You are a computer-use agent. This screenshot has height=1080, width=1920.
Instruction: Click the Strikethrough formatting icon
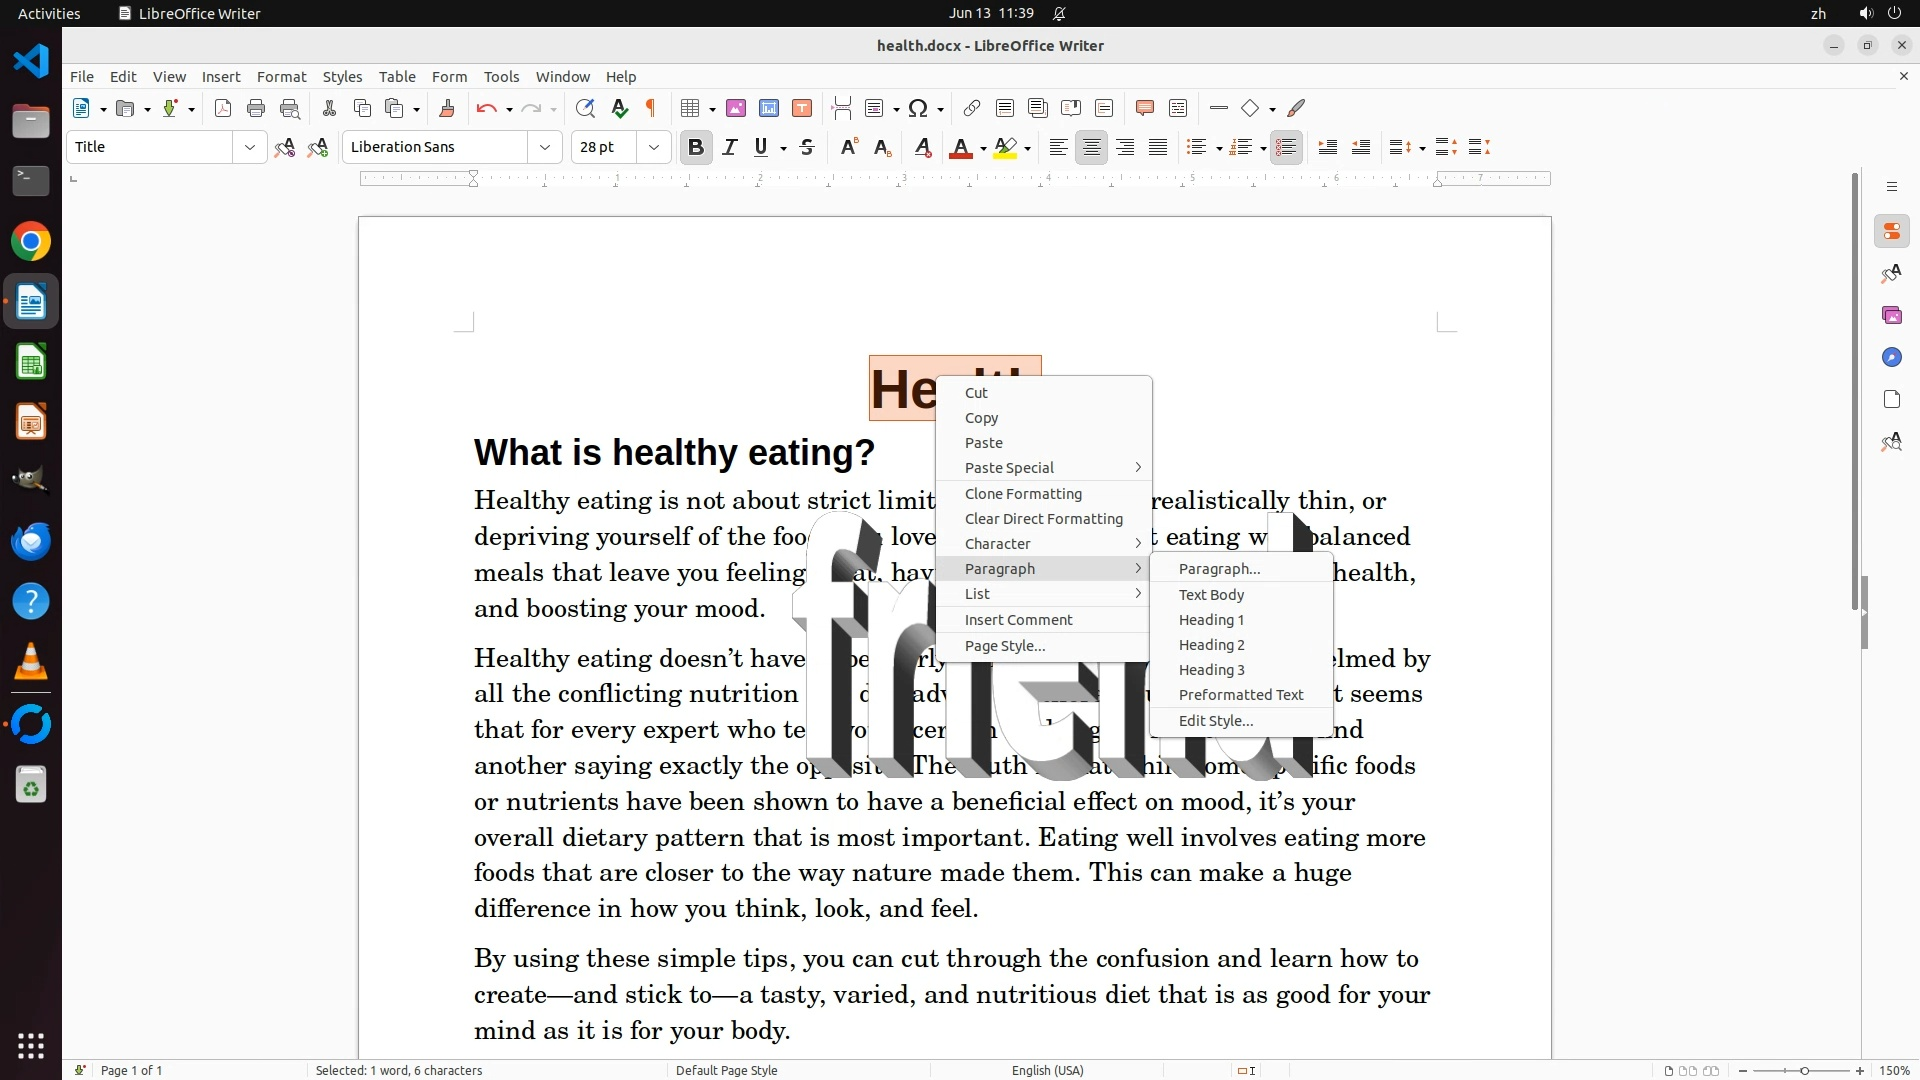pos(807,148)
